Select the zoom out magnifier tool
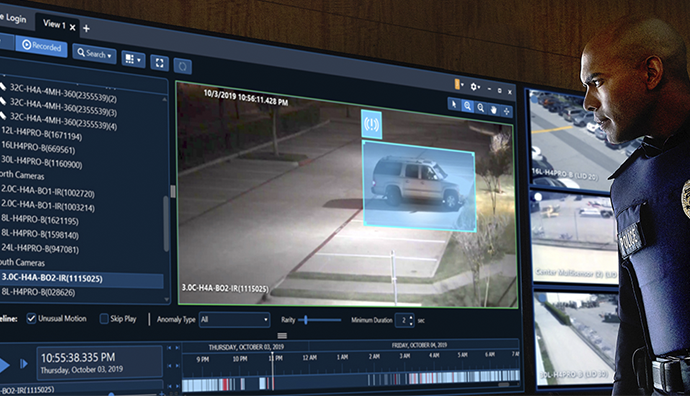This screenshot has width=690, height=396. (x=481, y=108)
